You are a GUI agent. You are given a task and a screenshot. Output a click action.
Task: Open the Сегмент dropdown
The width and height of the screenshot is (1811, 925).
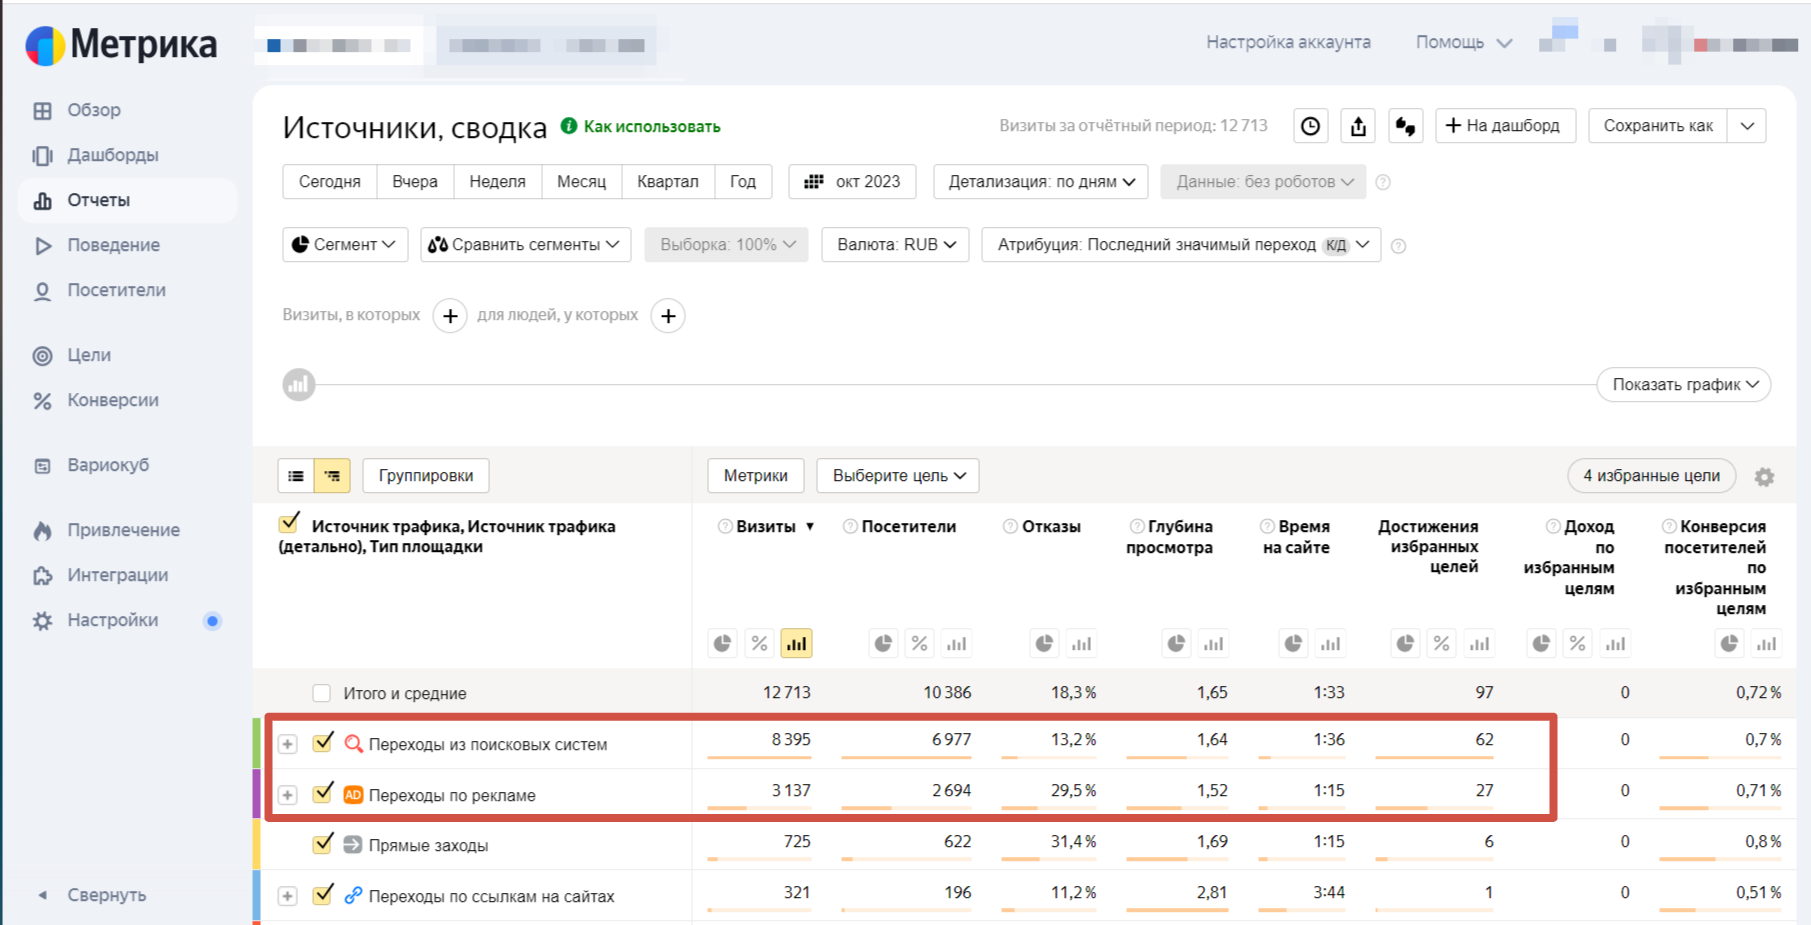pyautogui.click(x=345, y=245)
